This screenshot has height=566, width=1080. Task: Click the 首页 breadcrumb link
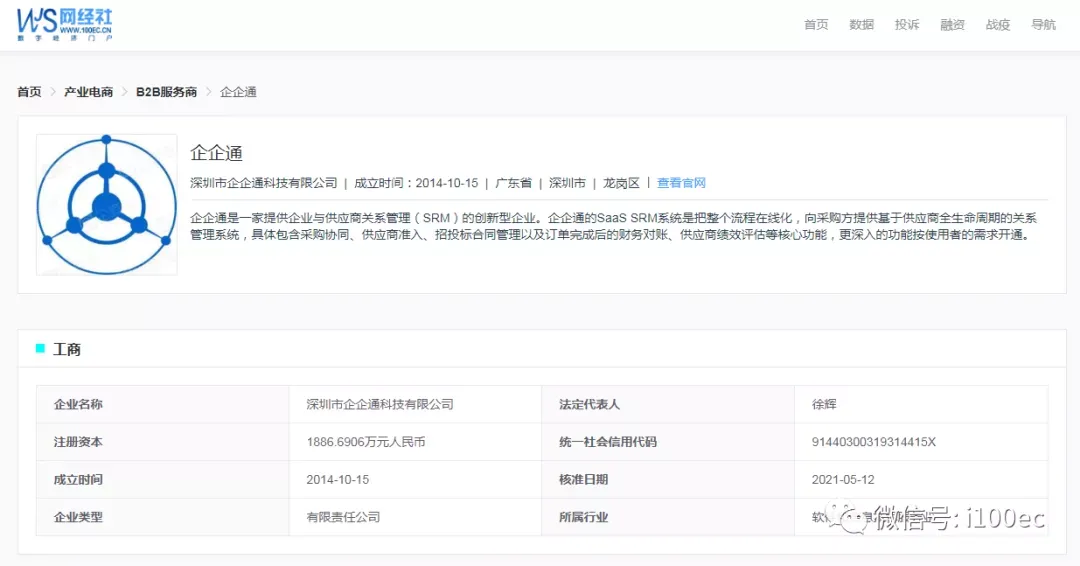click(30, 92)
